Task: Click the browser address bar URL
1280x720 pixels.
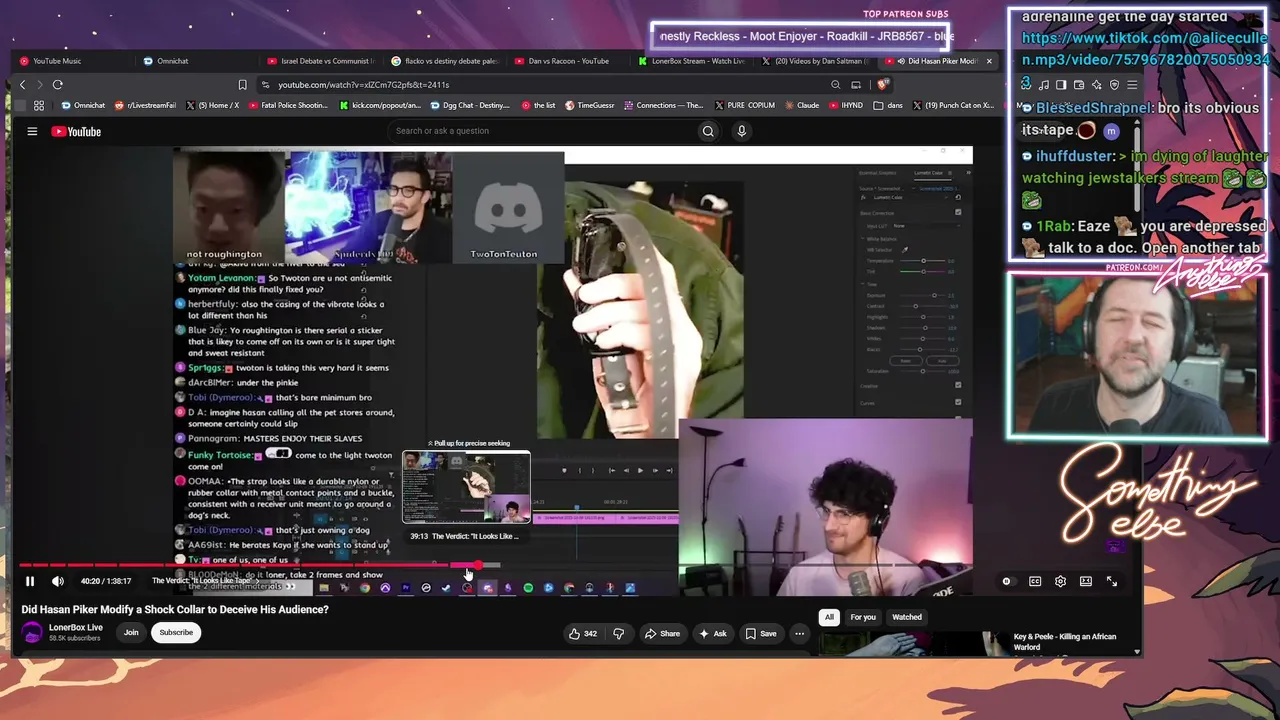Action: [x=364, y=85]
